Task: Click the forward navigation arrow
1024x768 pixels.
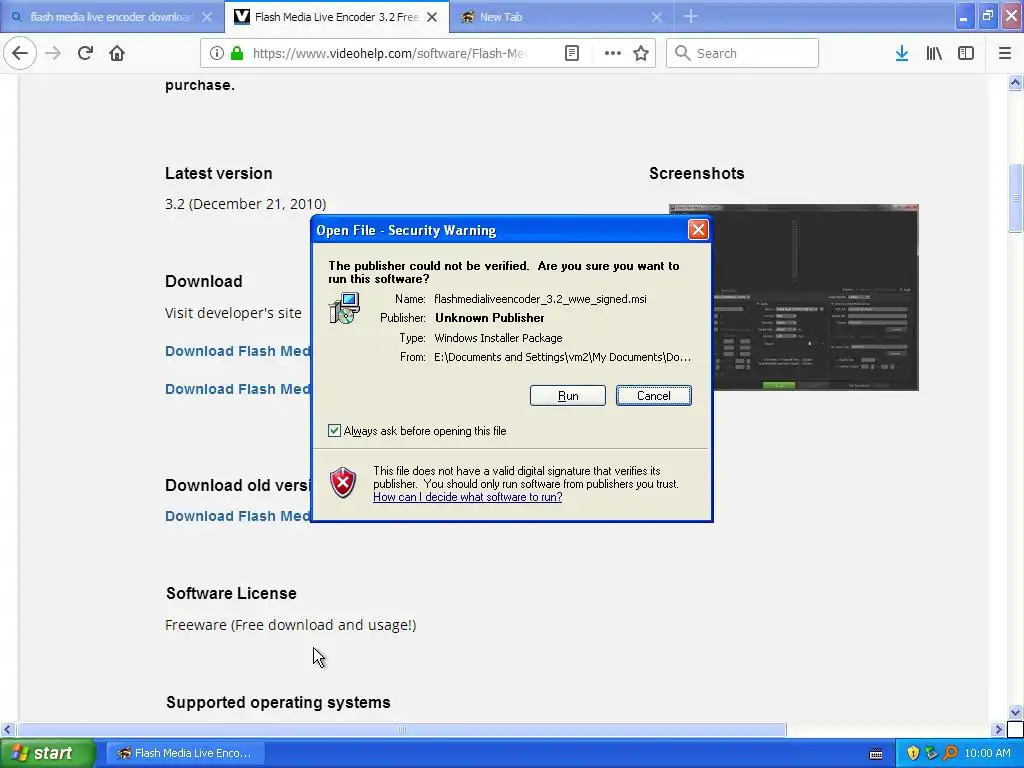Action: (x=53, y=53)
